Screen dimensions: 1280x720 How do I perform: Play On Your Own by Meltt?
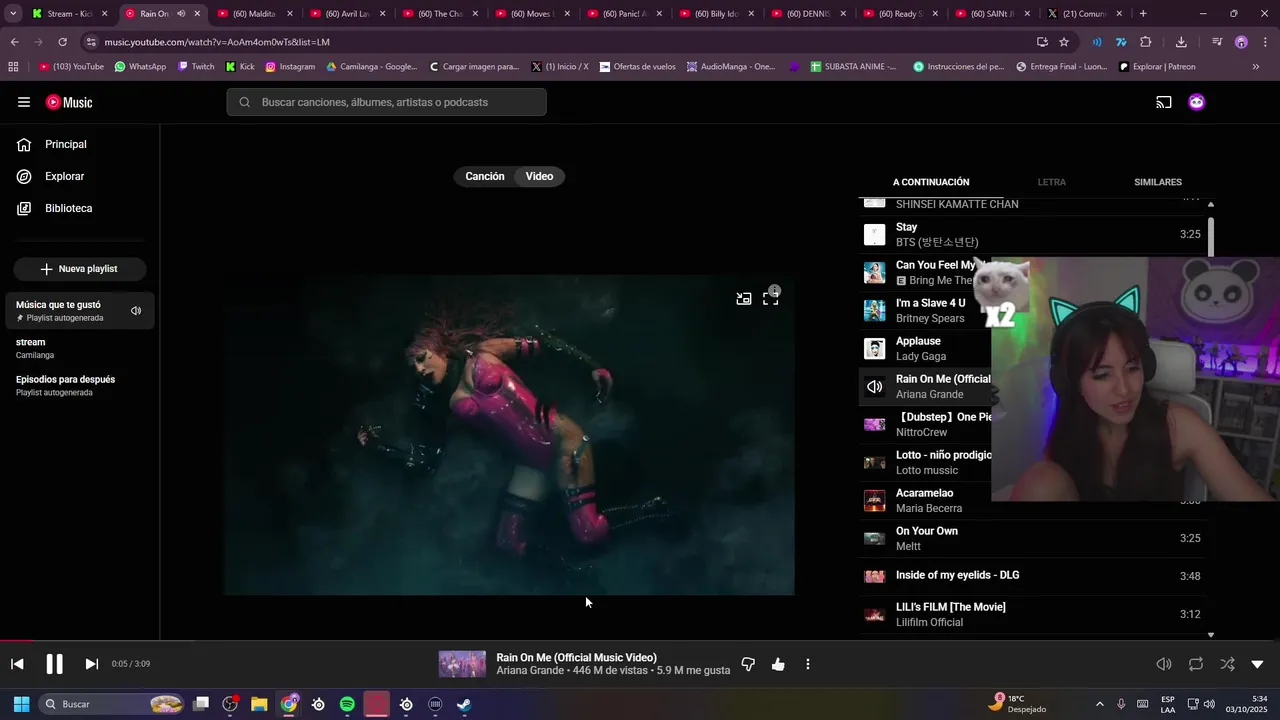coord(1033,538)
